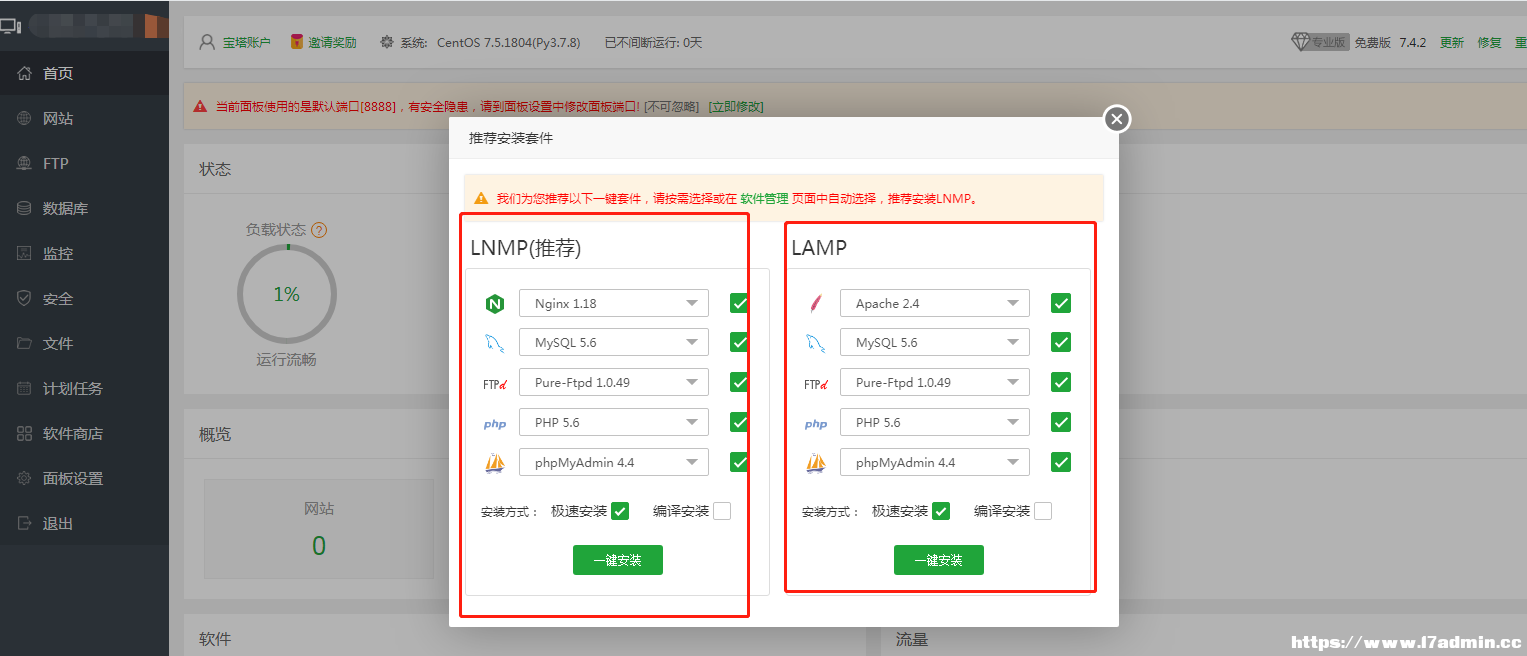This screenshot has height=656, width=1527.
Task: Click the FTP sidebar icon
Action: [25, 163]
